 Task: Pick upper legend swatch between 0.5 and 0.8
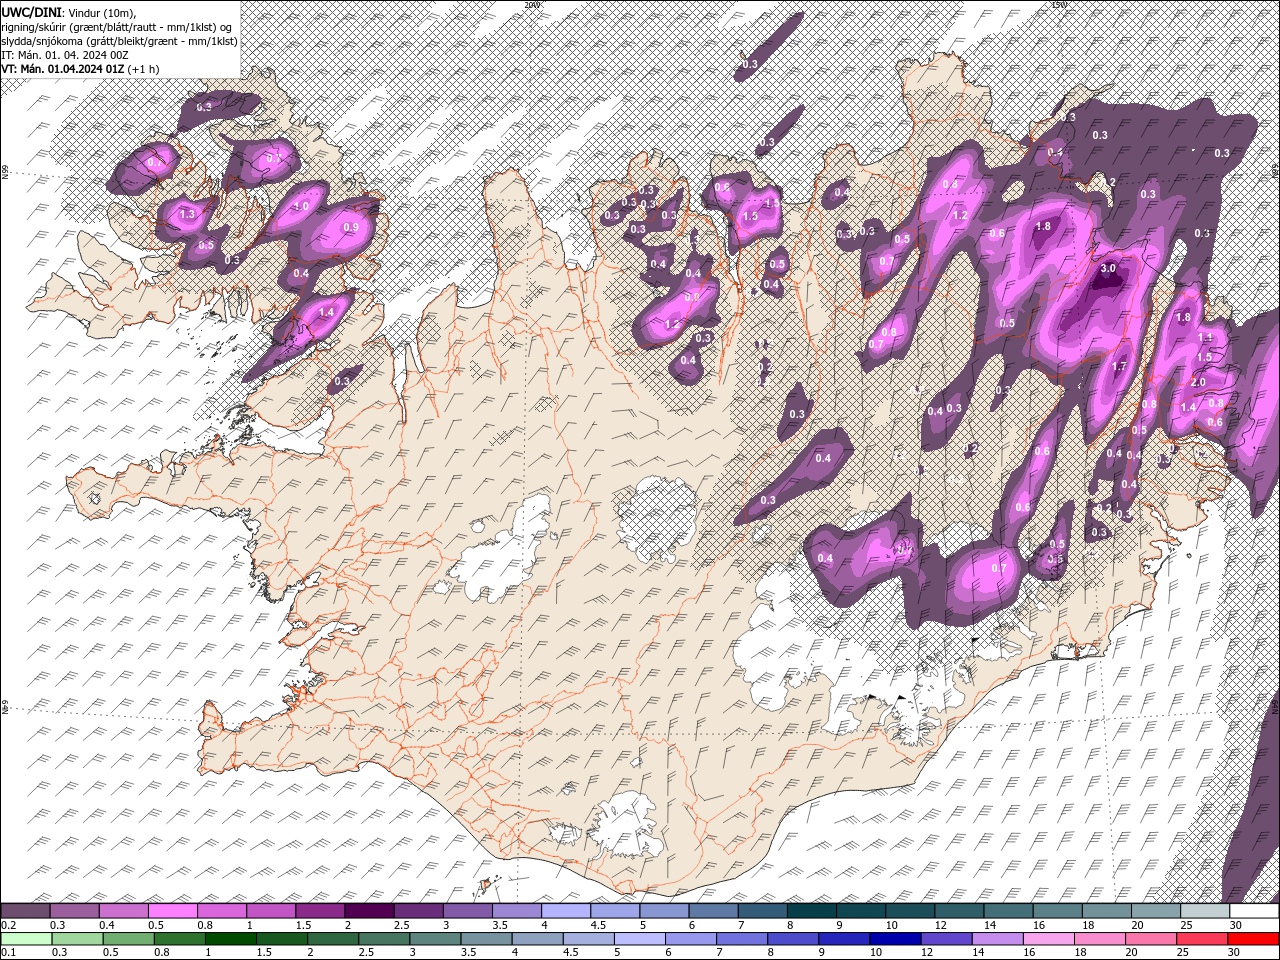(172, 911)
